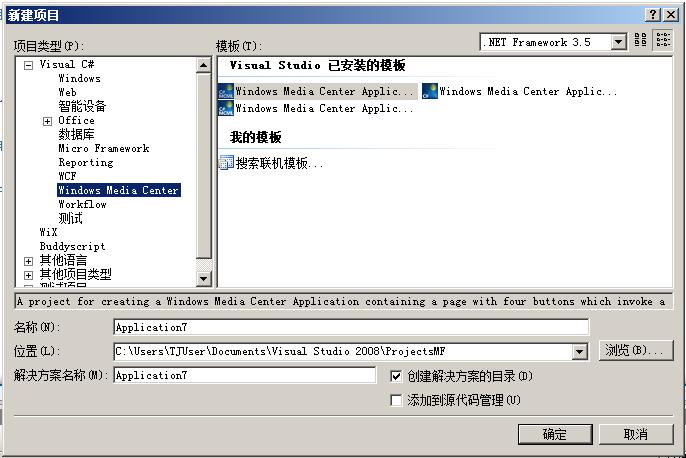Viewport: 686px width, 458px height.
Task: Select the Visual C# tree label
Action: coord(66,64)
